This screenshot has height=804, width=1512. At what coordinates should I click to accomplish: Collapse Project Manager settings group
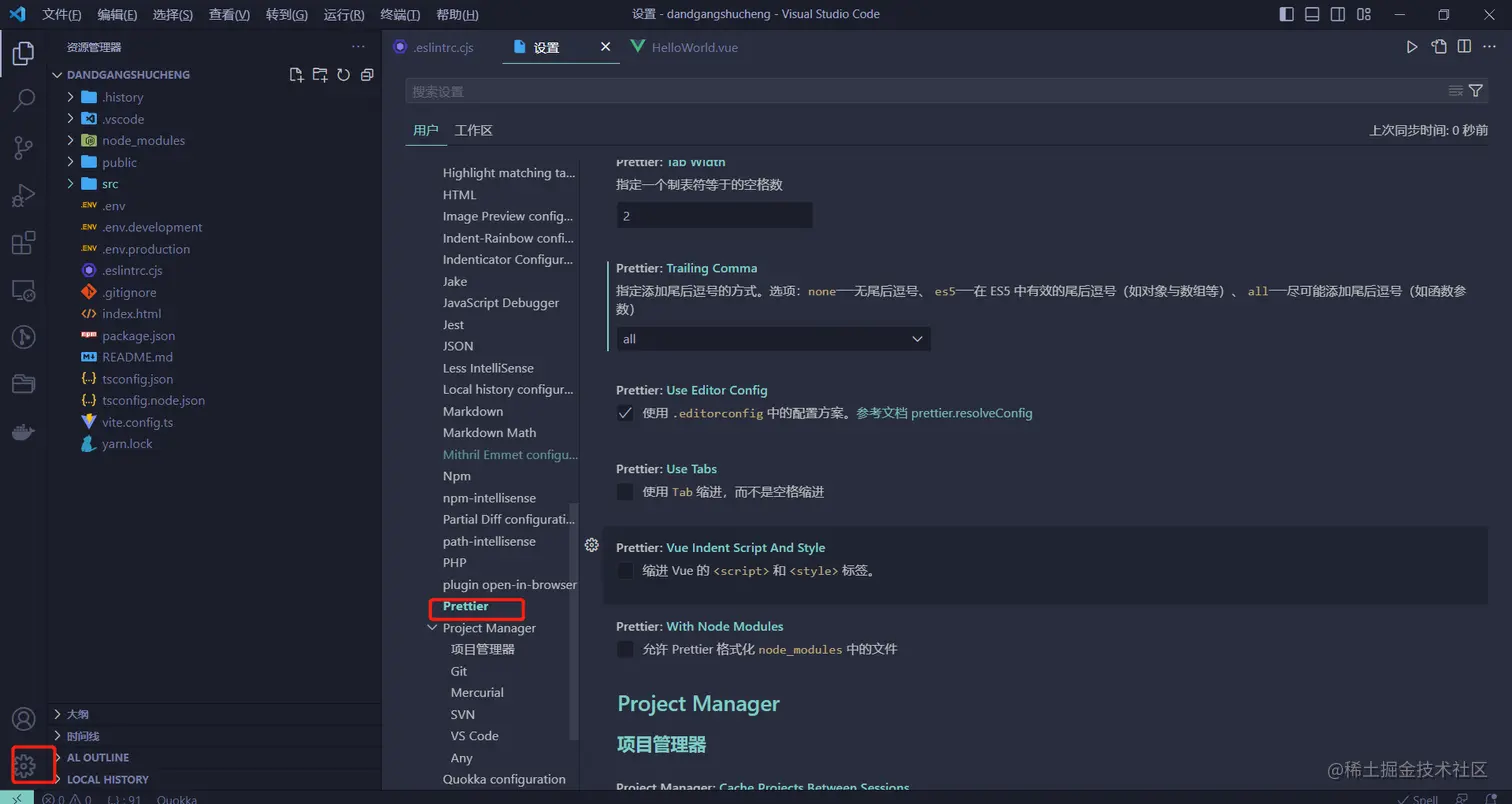point(432,628)
